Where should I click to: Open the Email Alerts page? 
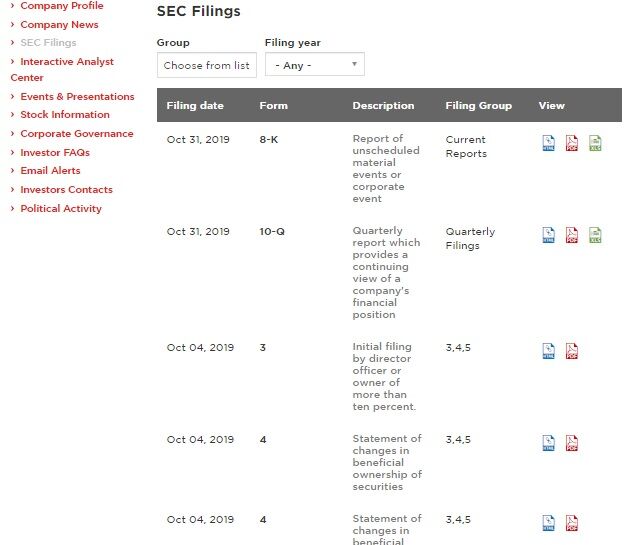pyautogui.click(x=50, y=171)
